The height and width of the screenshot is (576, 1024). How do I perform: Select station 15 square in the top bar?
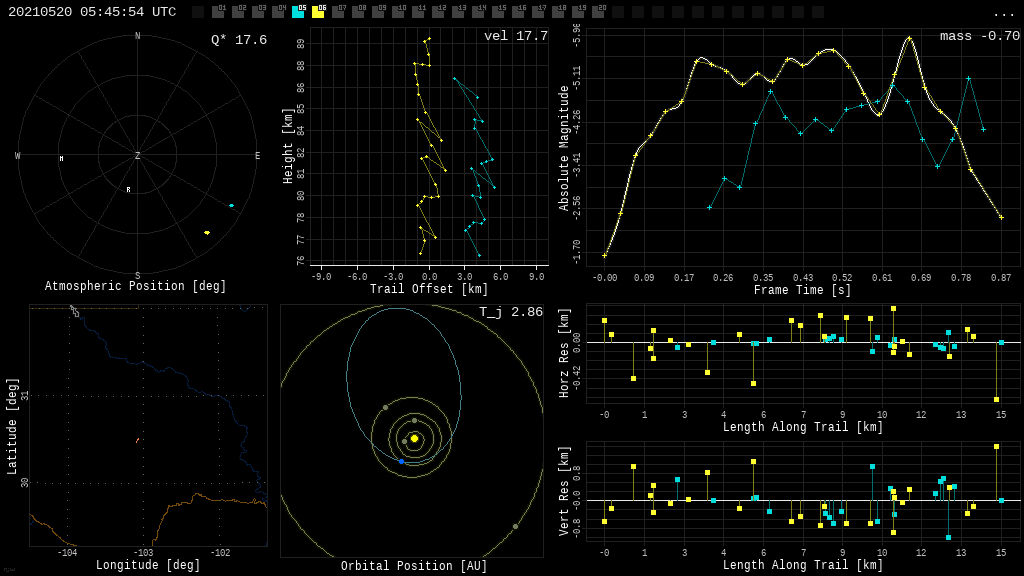(x=498, y=12)
